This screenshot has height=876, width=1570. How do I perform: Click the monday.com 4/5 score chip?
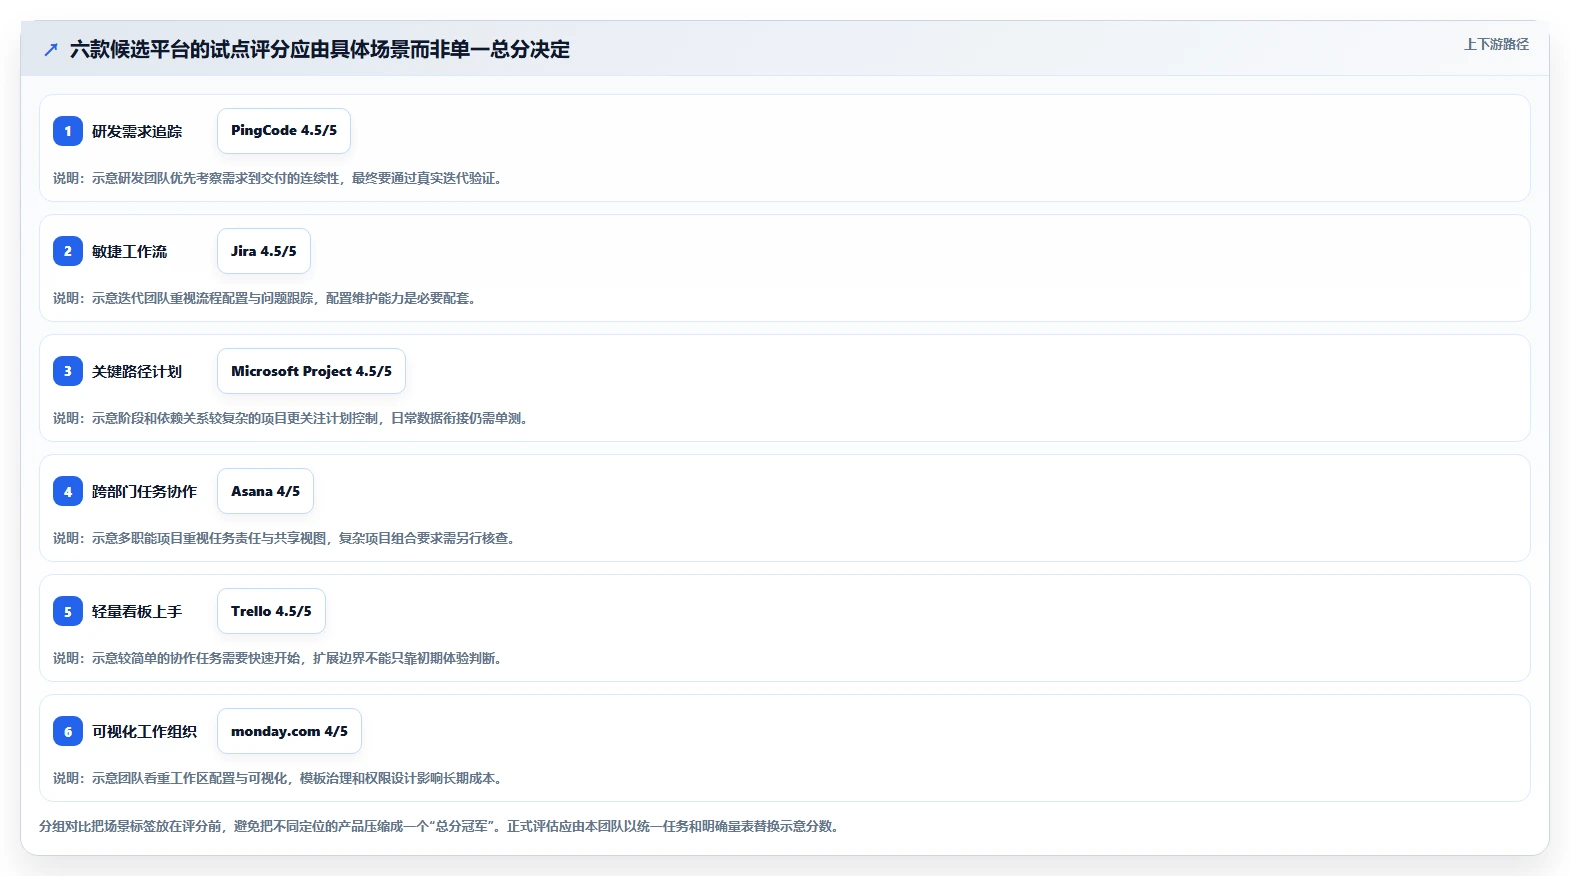pyautogui.click(x=289, y=731)
